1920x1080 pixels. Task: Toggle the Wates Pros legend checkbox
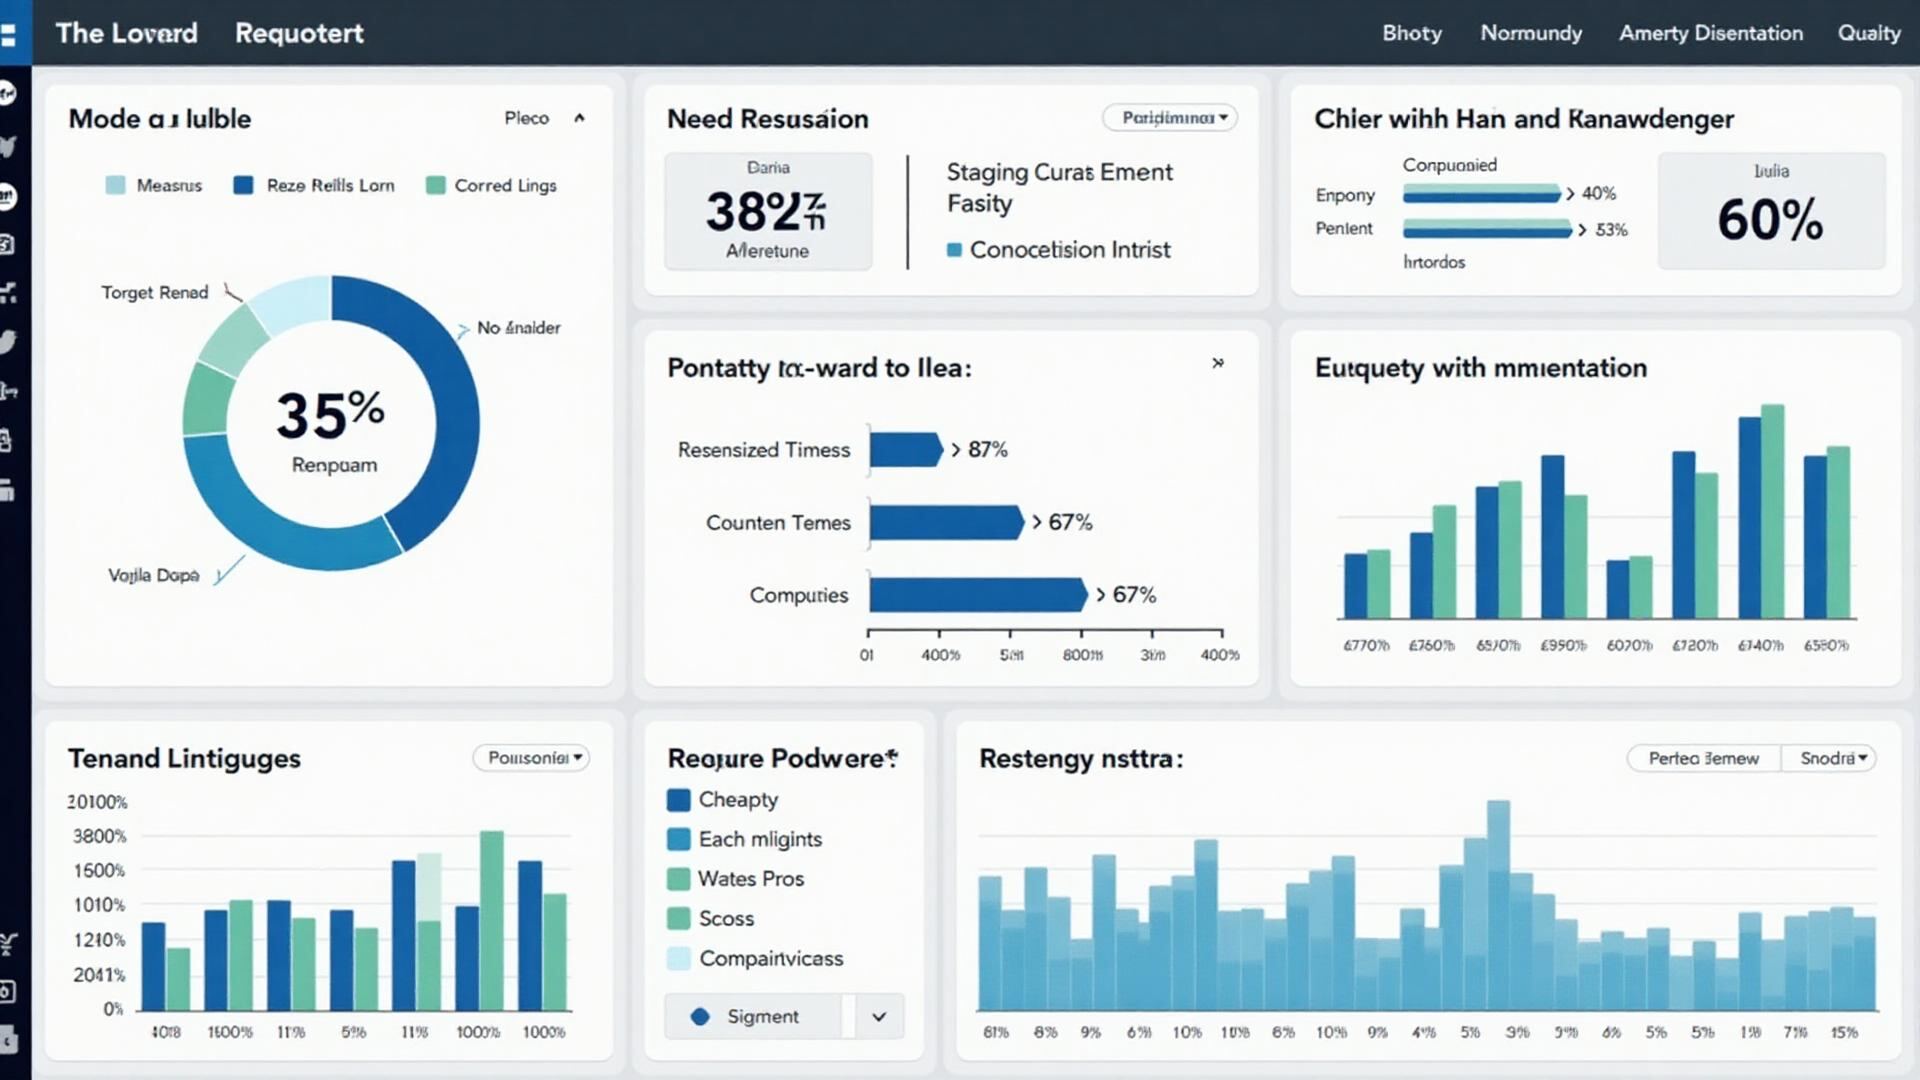pos(678,879)
